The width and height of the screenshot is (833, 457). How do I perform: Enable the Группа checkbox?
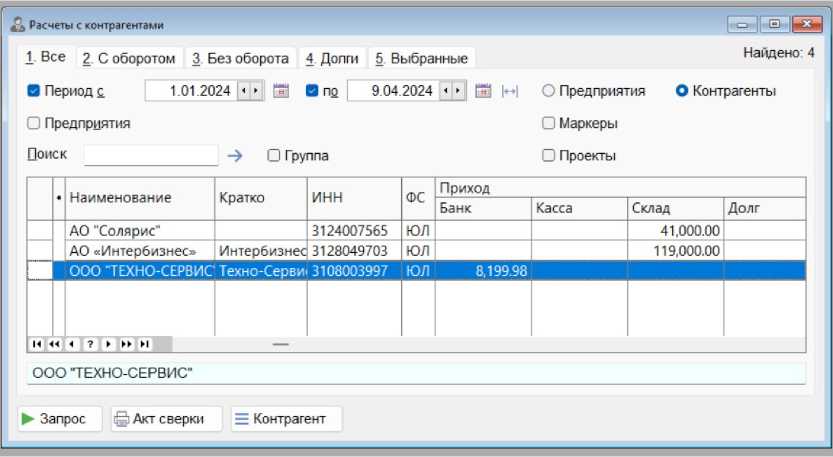point(274,156)
